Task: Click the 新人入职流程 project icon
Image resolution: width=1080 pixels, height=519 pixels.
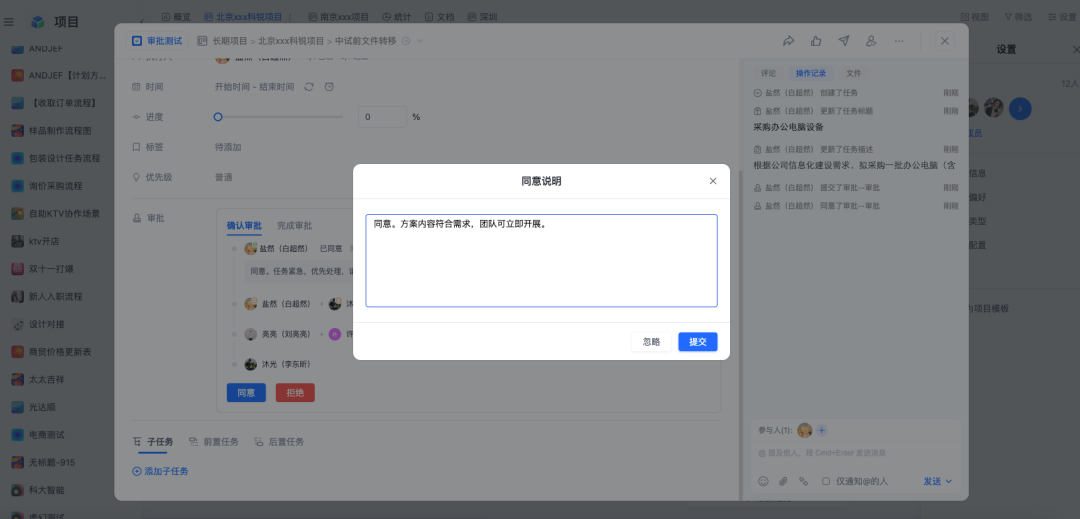Action: [18, 297]
